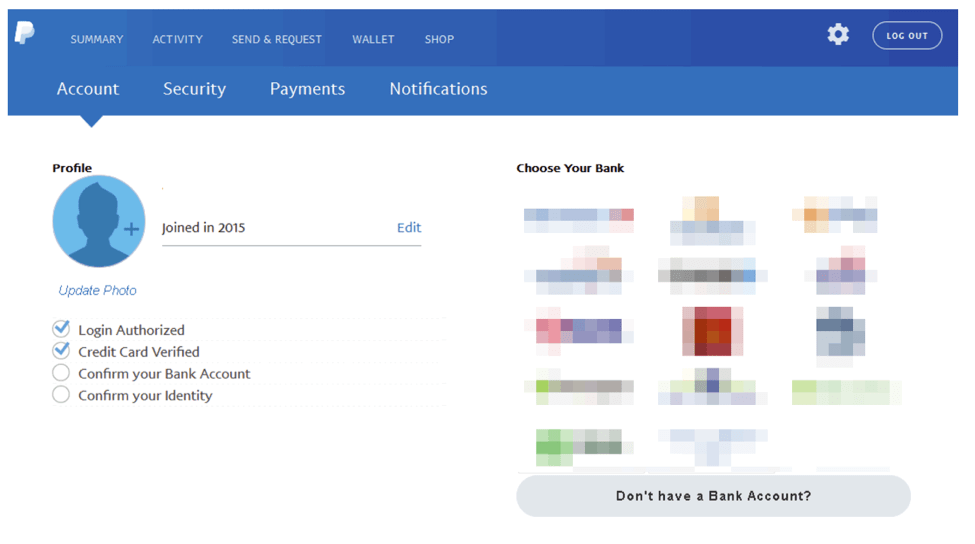Viewport: 975px width, 544px height.
Task: Open the Notifications tab
Action: coord(438,89)
